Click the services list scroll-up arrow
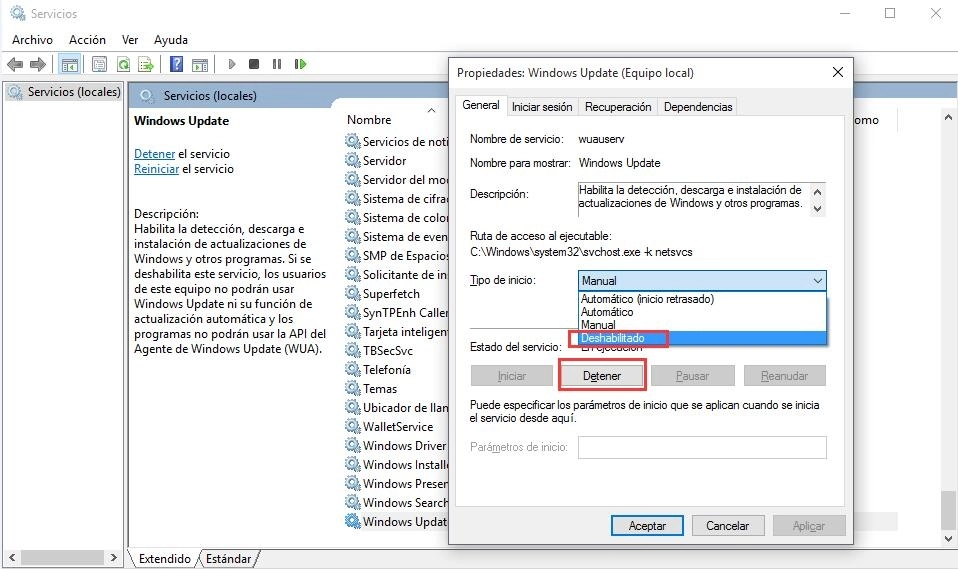958x569 pixels. (x=948, y=117)
